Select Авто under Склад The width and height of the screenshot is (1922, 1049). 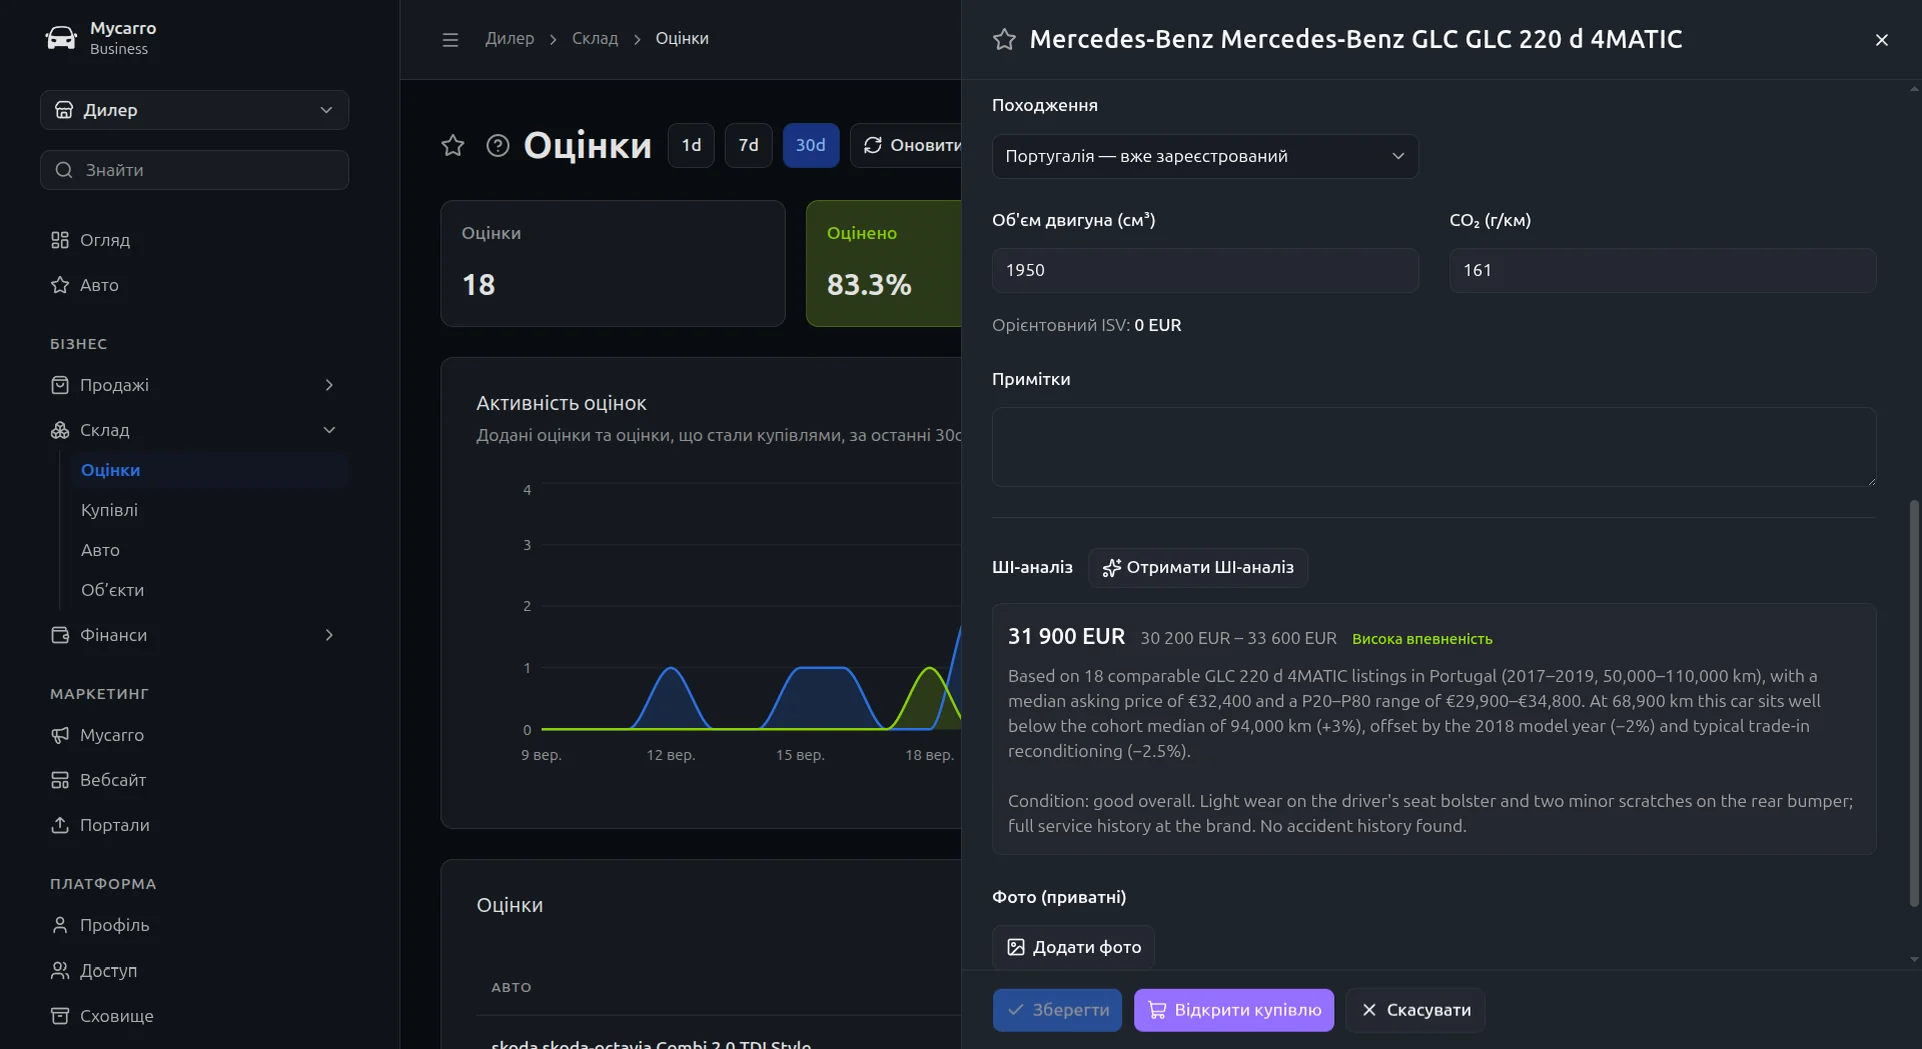pyautogui.click(x=209, y=550)
